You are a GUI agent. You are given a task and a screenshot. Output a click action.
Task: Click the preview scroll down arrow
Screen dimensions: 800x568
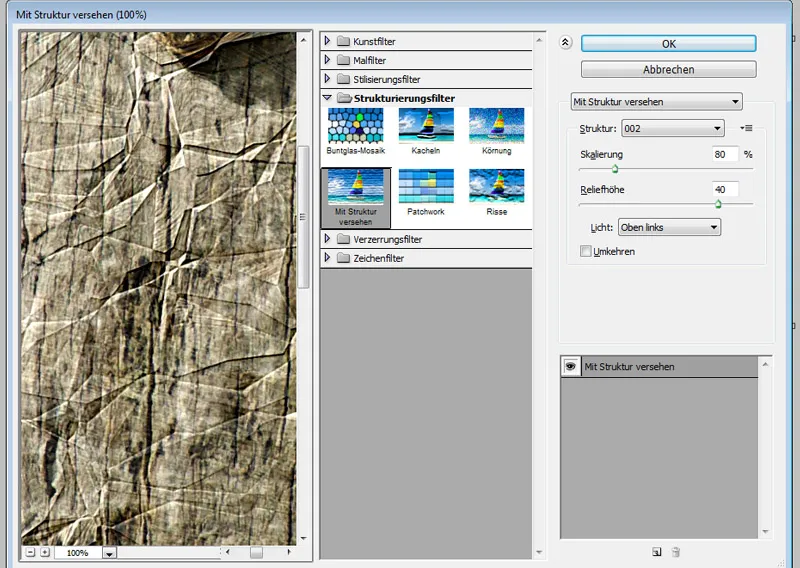coord(304,538)
